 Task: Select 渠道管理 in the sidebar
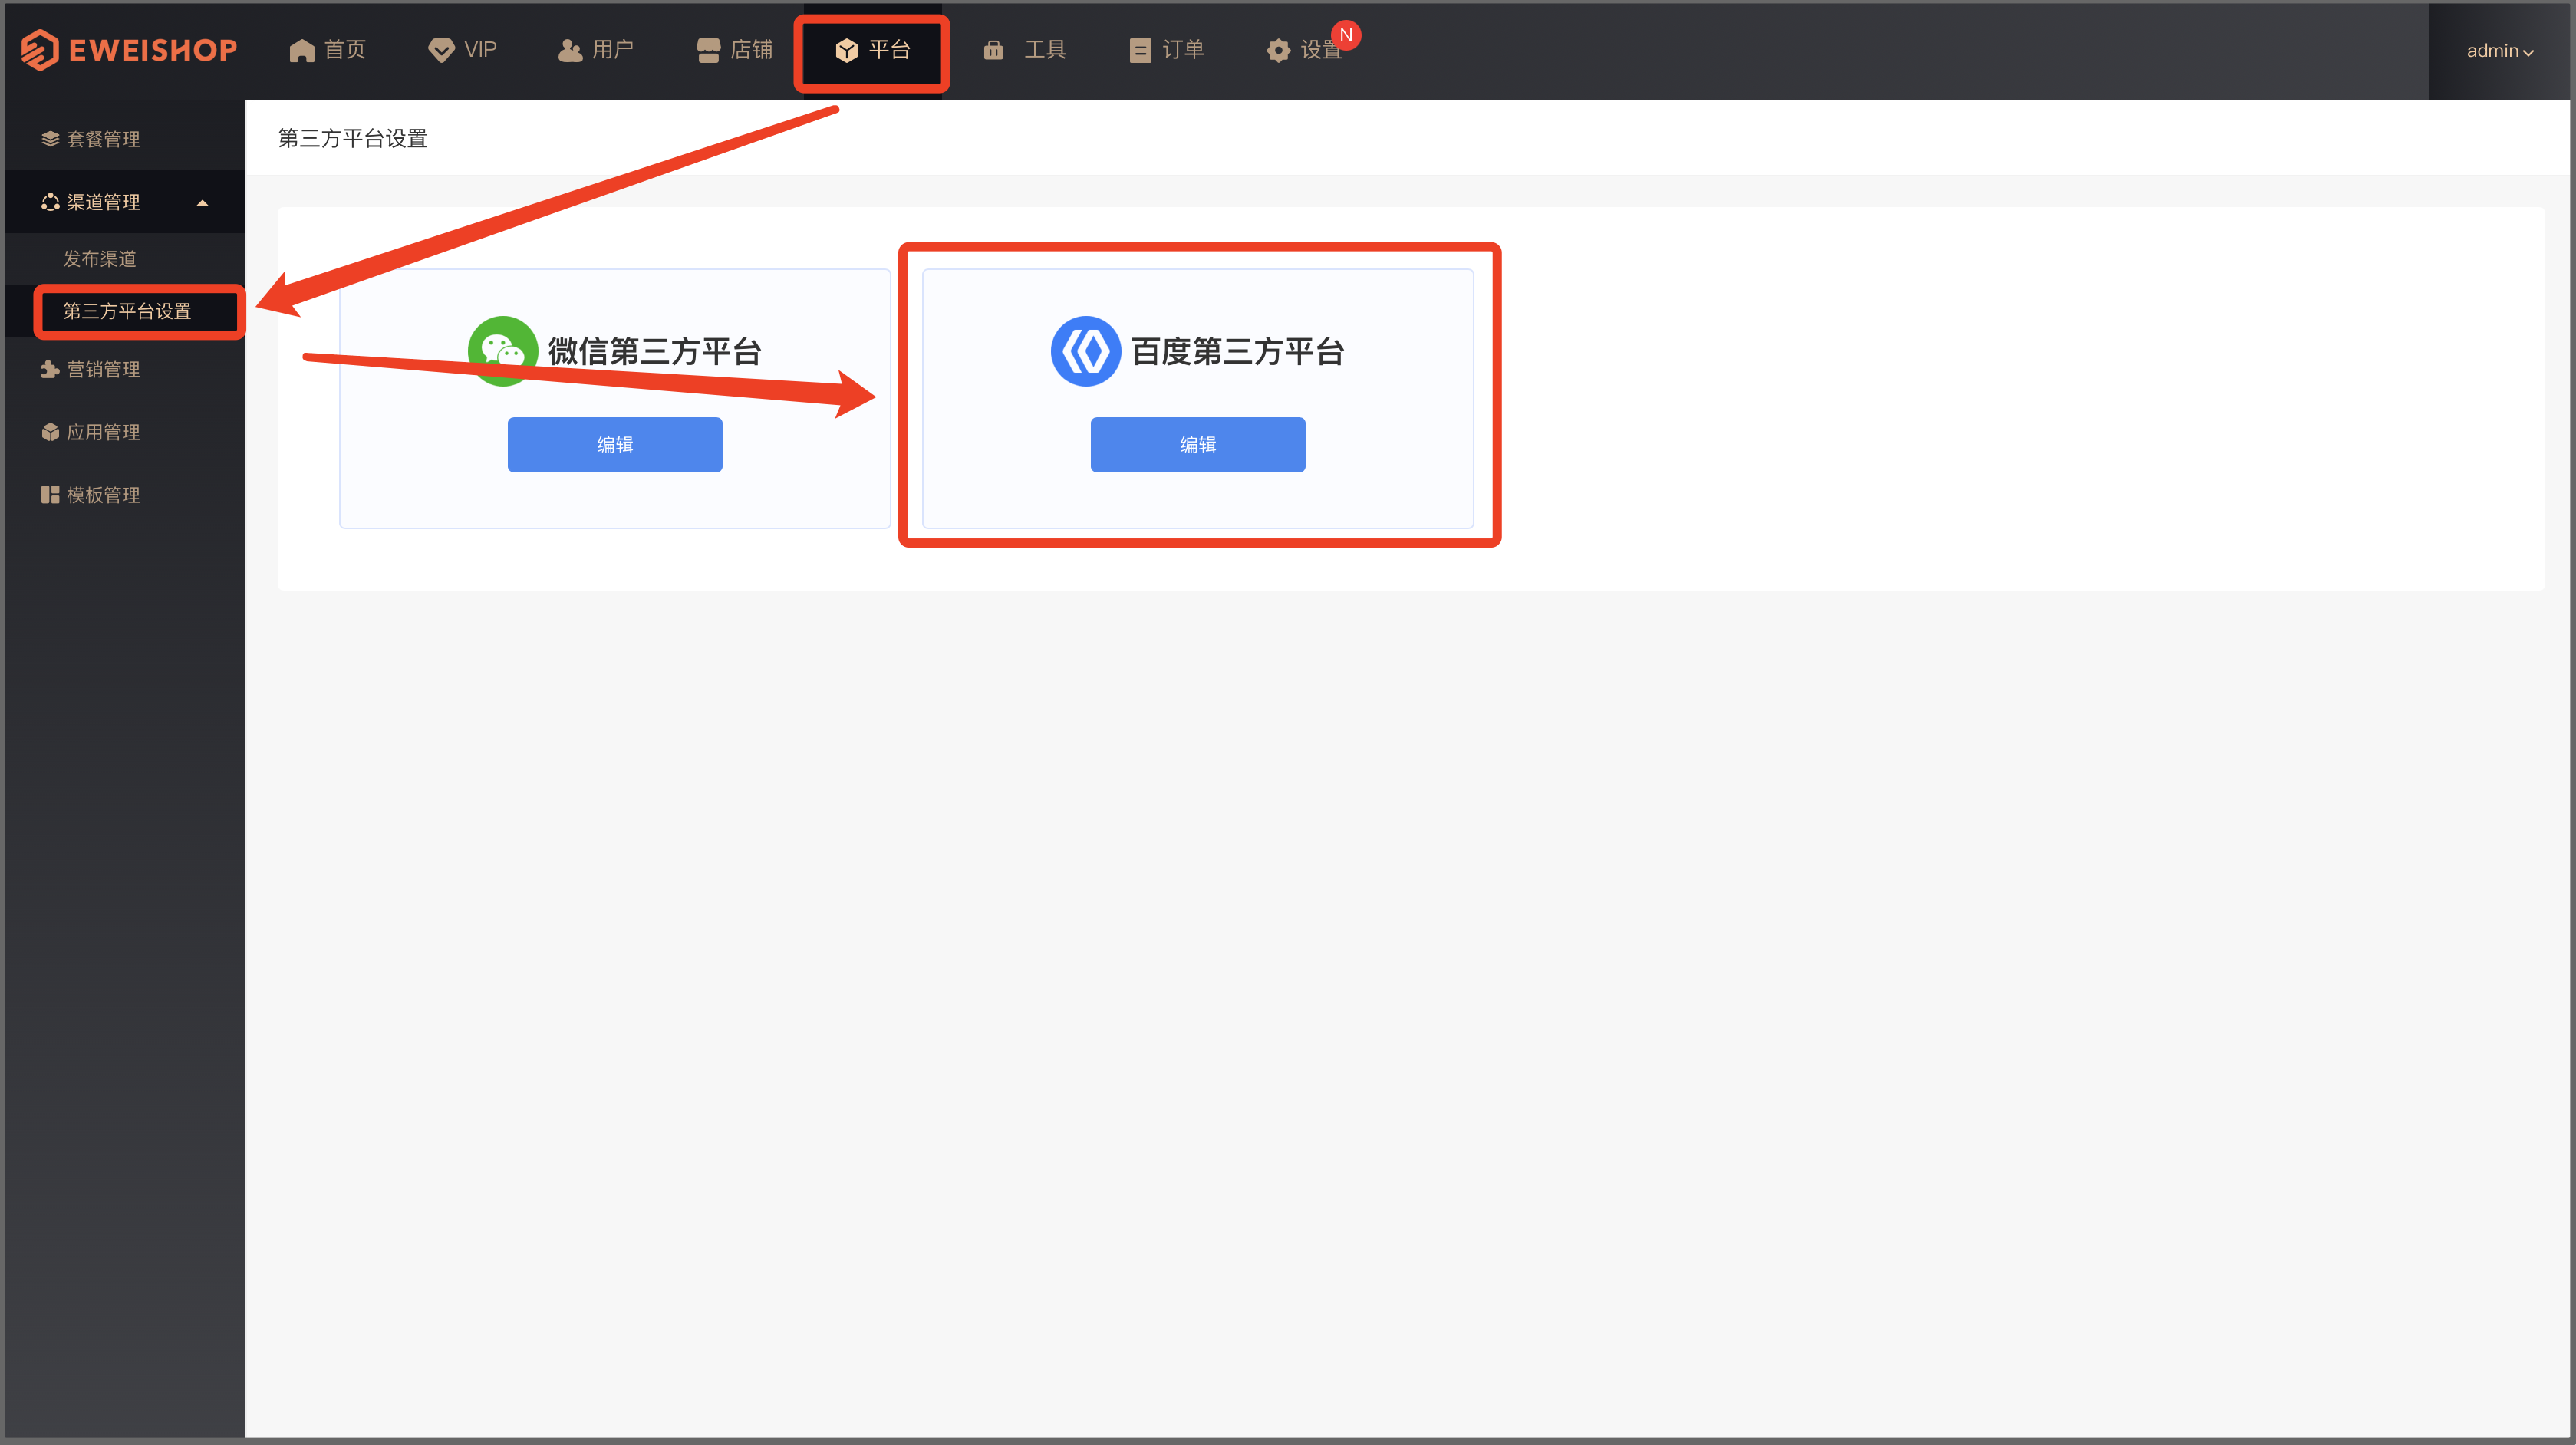pyautogui.click(x=125, y=202)
